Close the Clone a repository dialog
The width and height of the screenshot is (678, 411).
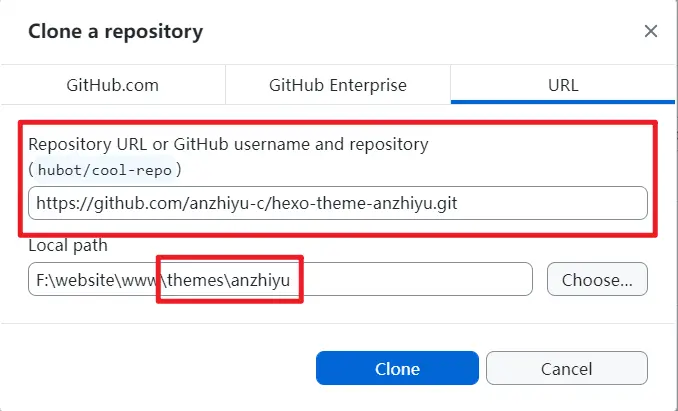click(651, 31)
